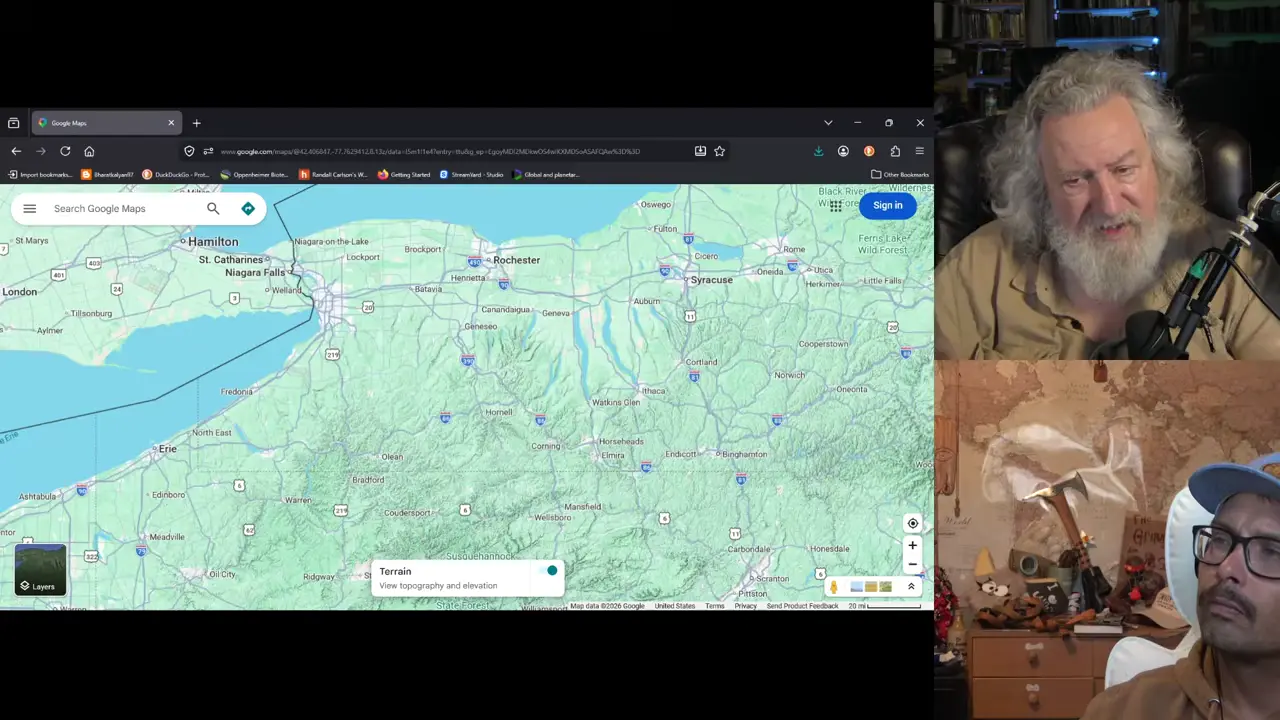Open the Terms link on the map footer
This screenshot has height=720, width=1280.
[x=714, y=606]
